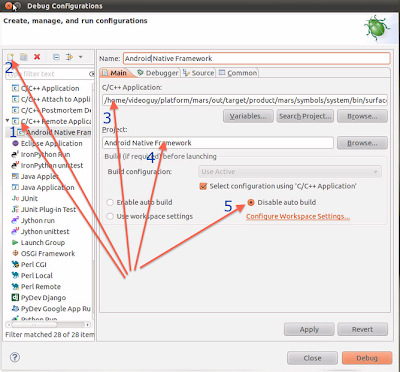Switch to the Source tab
The height and width of the screenshot is (372, 400).
coord(199,73)
